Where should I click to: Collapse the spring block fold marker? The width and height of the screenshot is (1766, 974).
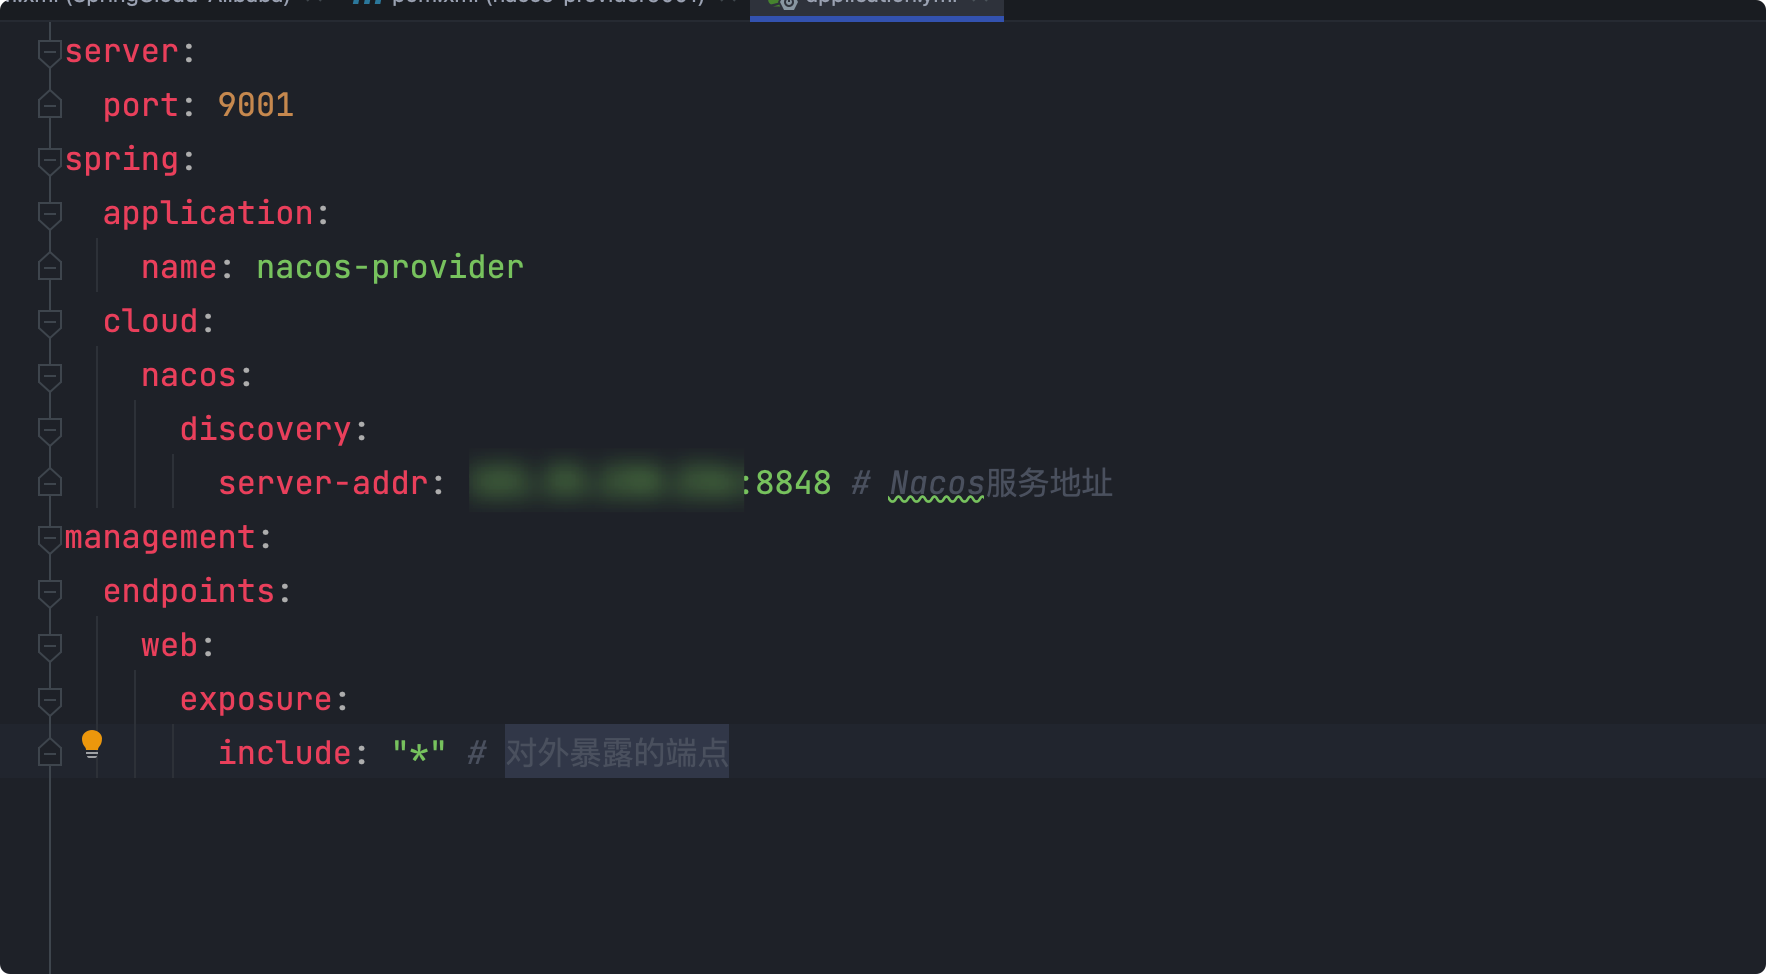(x=50, y=160)
